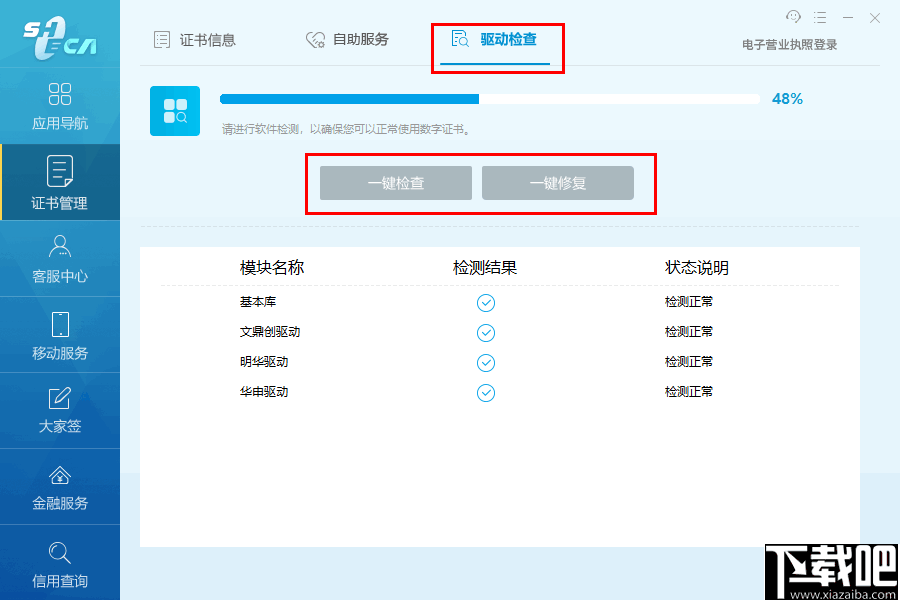This screenshot has height=600, width=900.
Task: Click the check mark for 文鼎创驱动
Action: coord(486,332)
